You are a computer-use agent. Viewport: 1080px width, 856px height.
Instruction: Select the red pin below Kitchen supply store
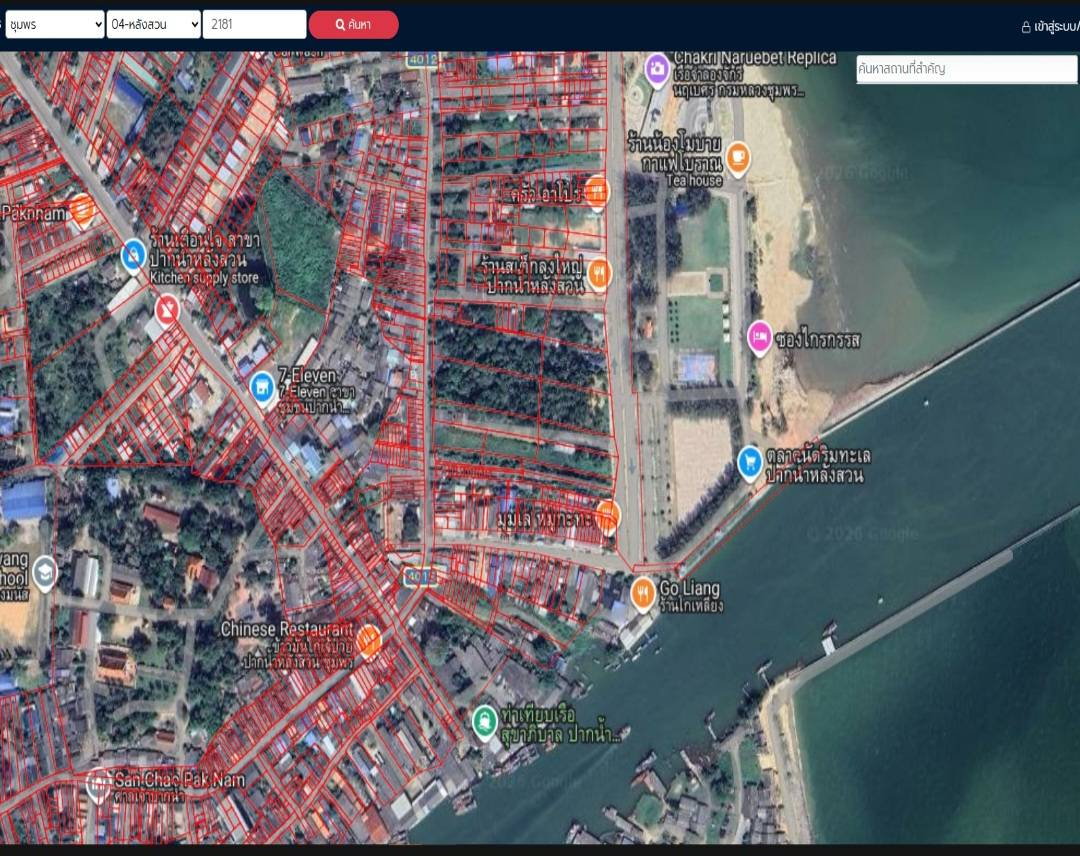(x=167, y=311)
